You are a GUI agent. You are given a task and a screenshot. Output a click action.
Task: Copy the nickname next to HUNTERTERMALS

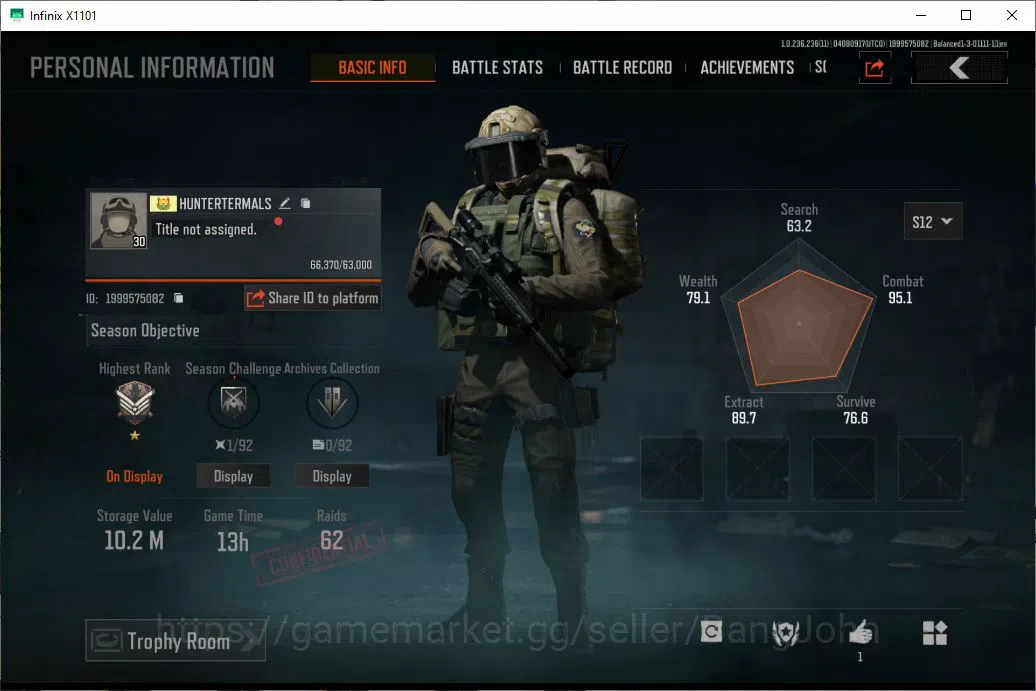pyautogui.click(x=305, y=203)
